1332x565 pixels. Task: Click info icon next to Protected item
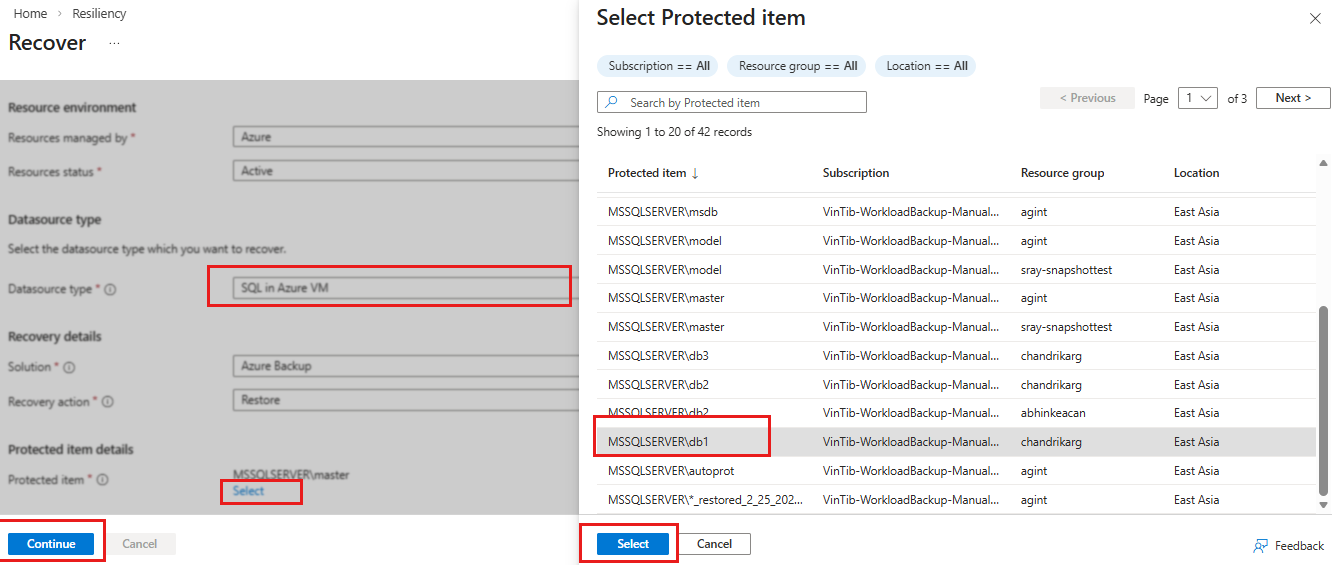(x=102, y=480)
